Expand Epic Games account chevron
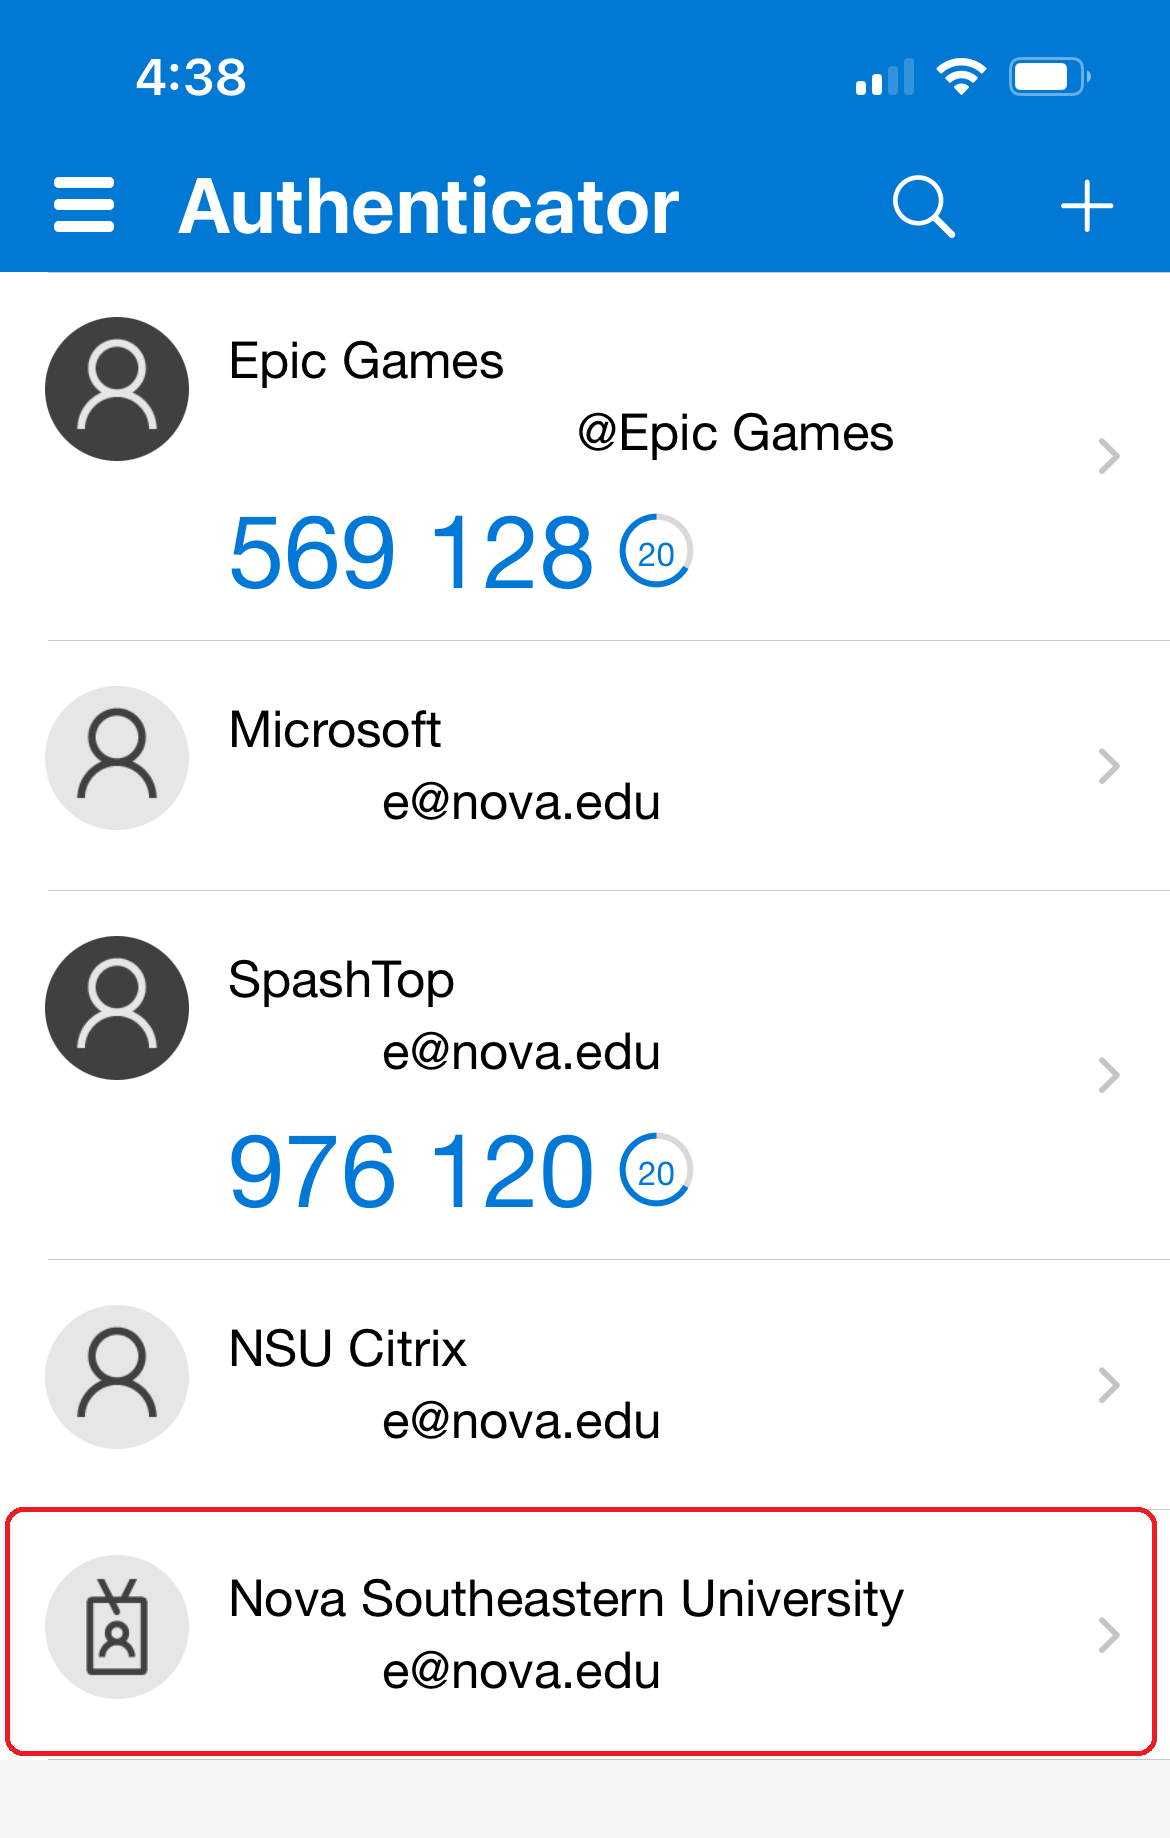 coord(1108,456)
